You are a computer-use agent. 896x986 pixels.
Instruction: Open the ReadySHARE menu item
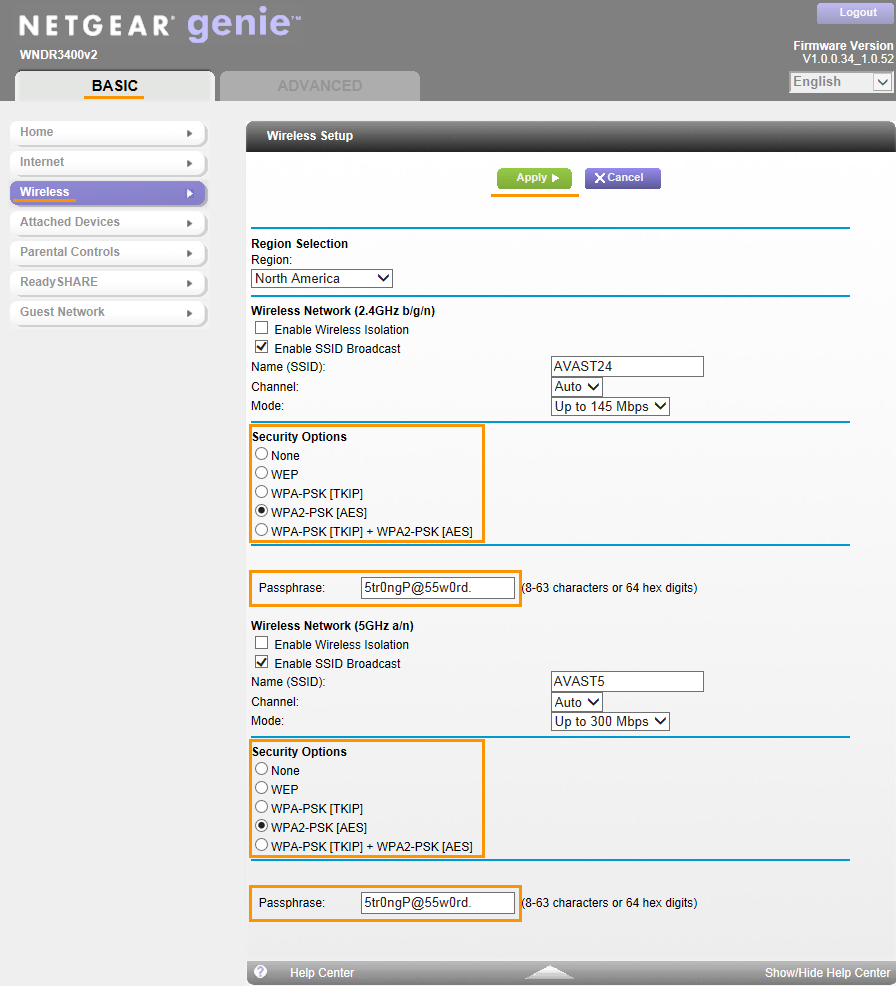(108, 282)
